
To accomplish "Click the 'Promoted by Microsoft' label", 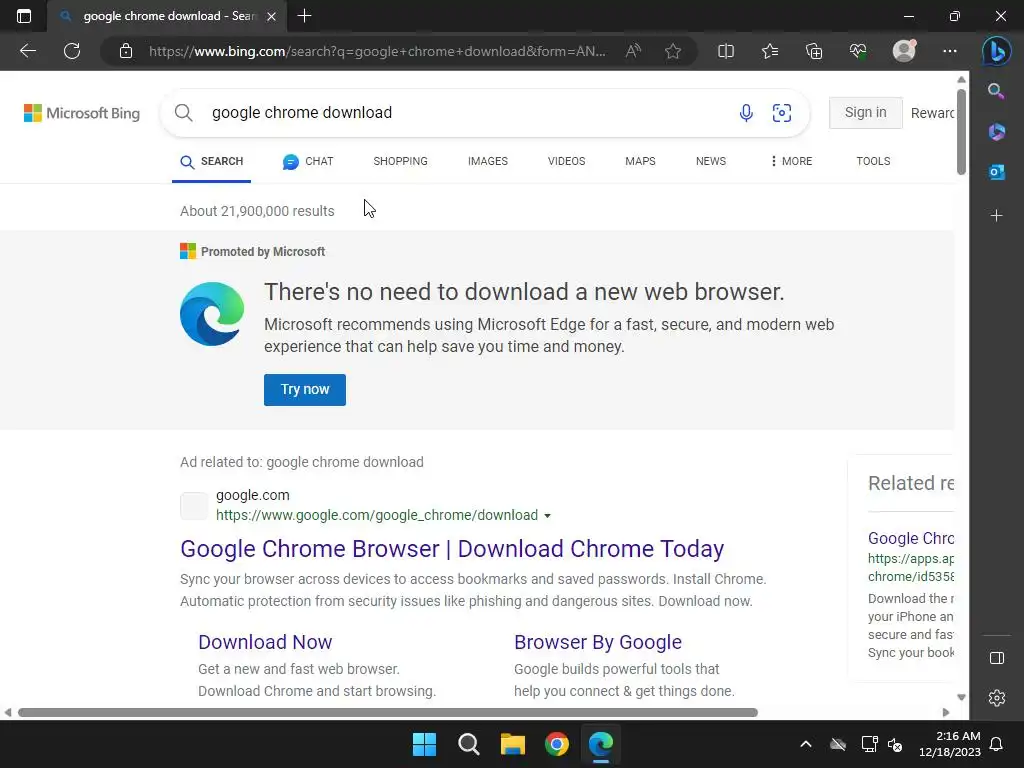I will coord(263,251).
